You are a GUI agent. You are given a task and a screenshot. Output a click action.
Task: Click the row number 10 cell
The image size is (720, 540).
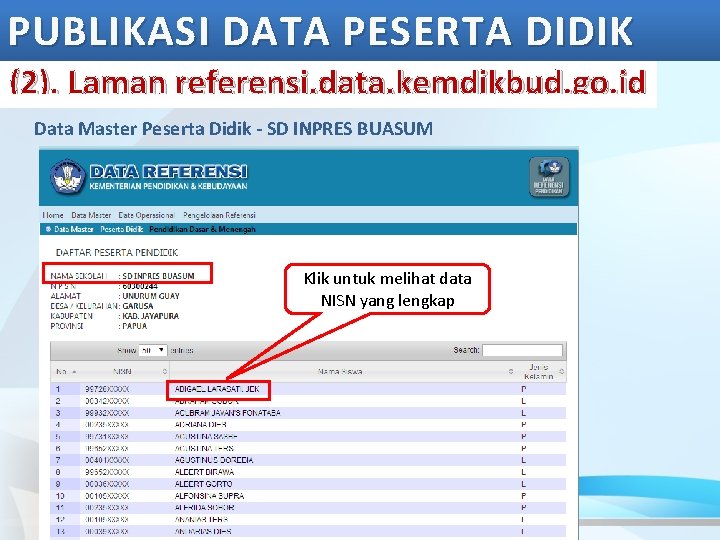click(60, 496)
